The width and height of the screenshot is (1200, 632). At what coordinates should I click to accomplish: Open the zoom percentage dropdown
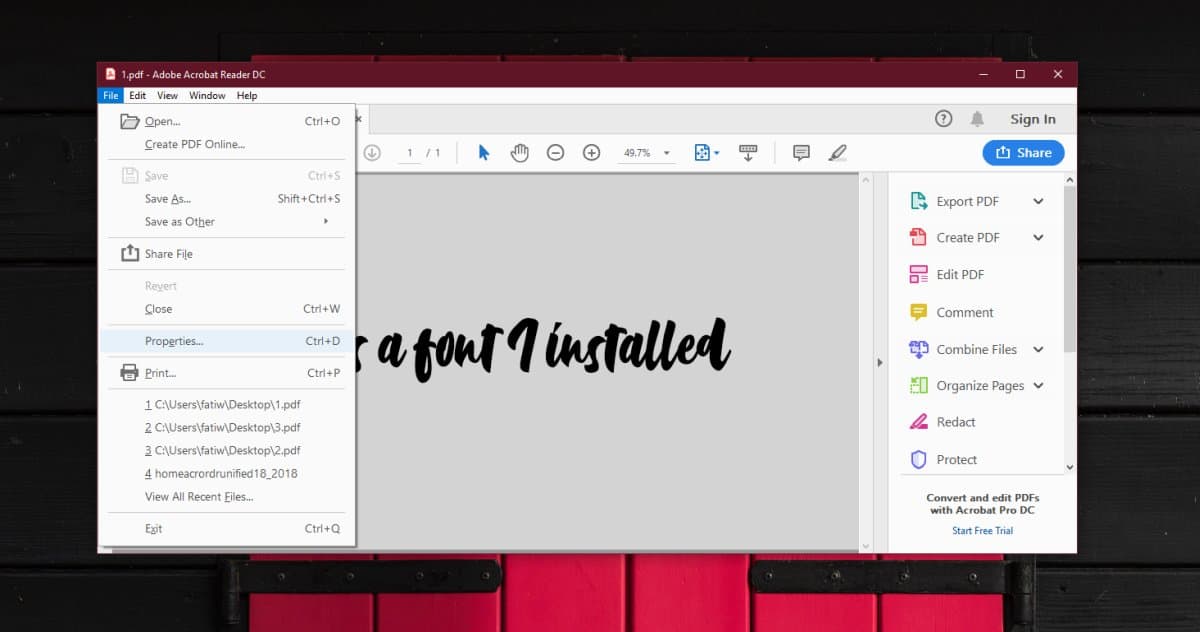tap(647, 152)
